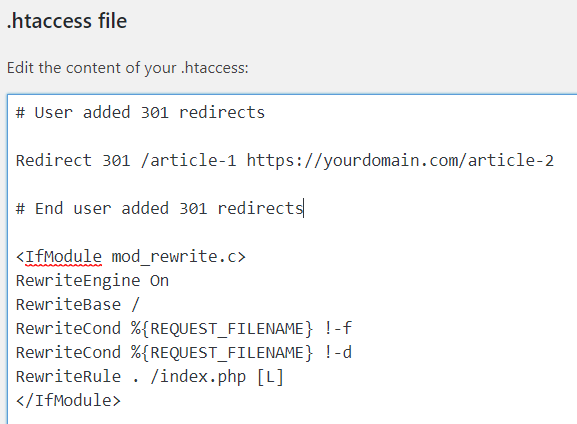Screen dimensions: 577x424
Task: Click the blank line above '<IfModule mod_rewrite.c>'
Action: pyautogui.click(x=293, y=233)
